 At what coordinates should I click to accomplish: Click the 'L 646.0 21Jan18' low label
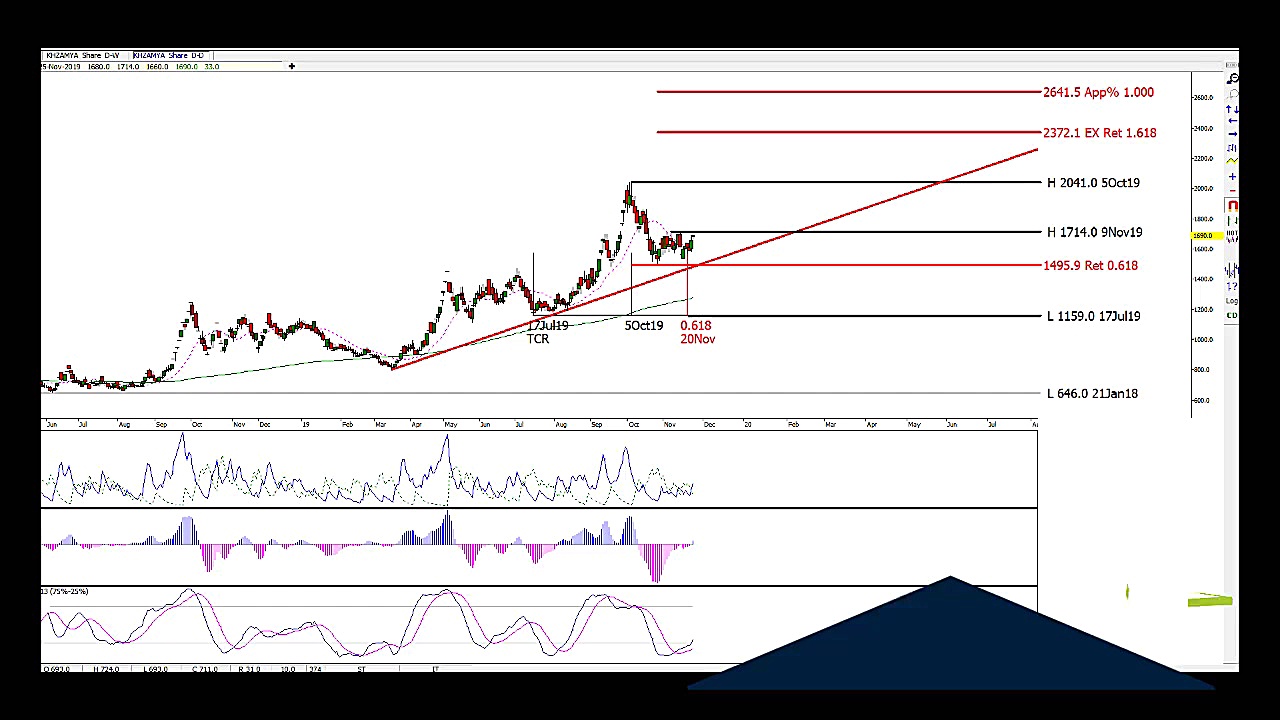click(x=1092, y=394)
